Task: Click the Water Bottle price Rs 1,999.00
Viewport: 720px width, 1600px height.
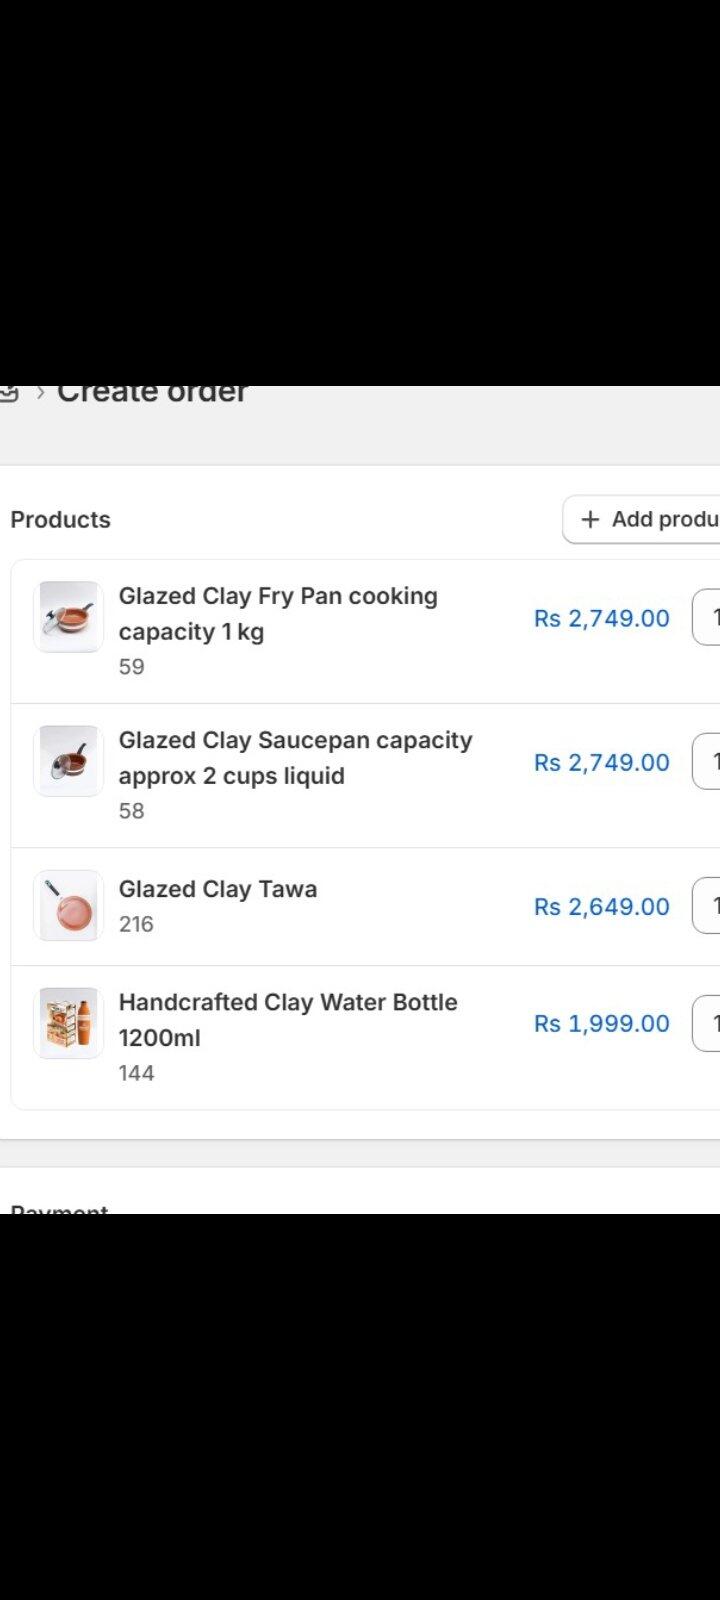Action: [x=601, y=1023]
